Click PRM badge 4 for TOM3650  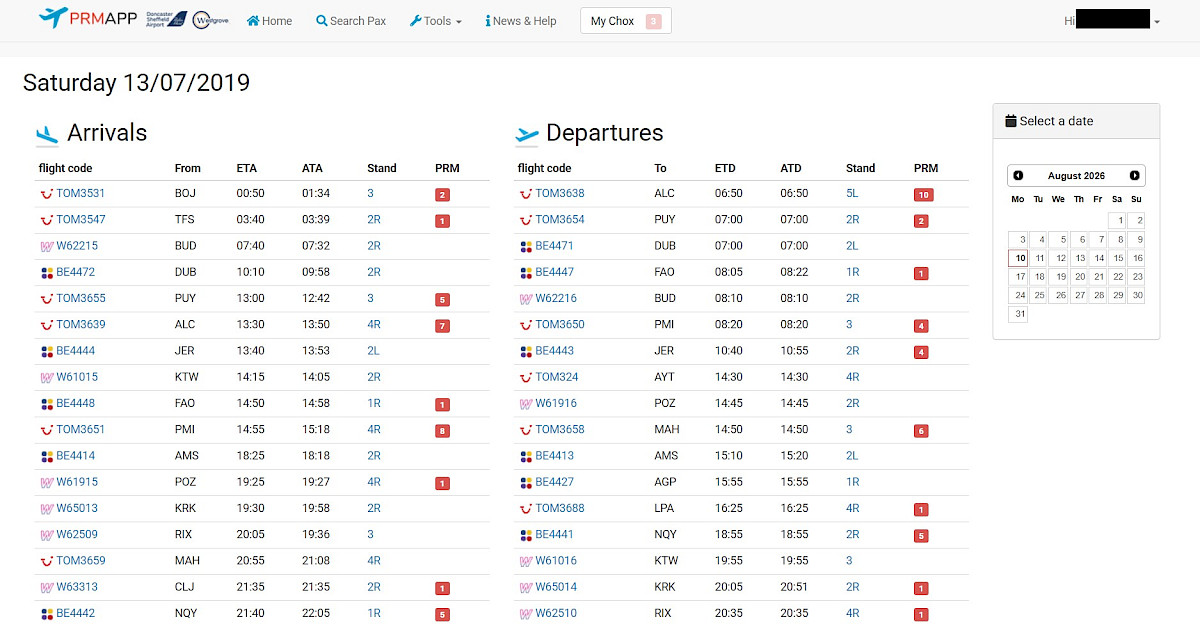[x=921, y=326]
